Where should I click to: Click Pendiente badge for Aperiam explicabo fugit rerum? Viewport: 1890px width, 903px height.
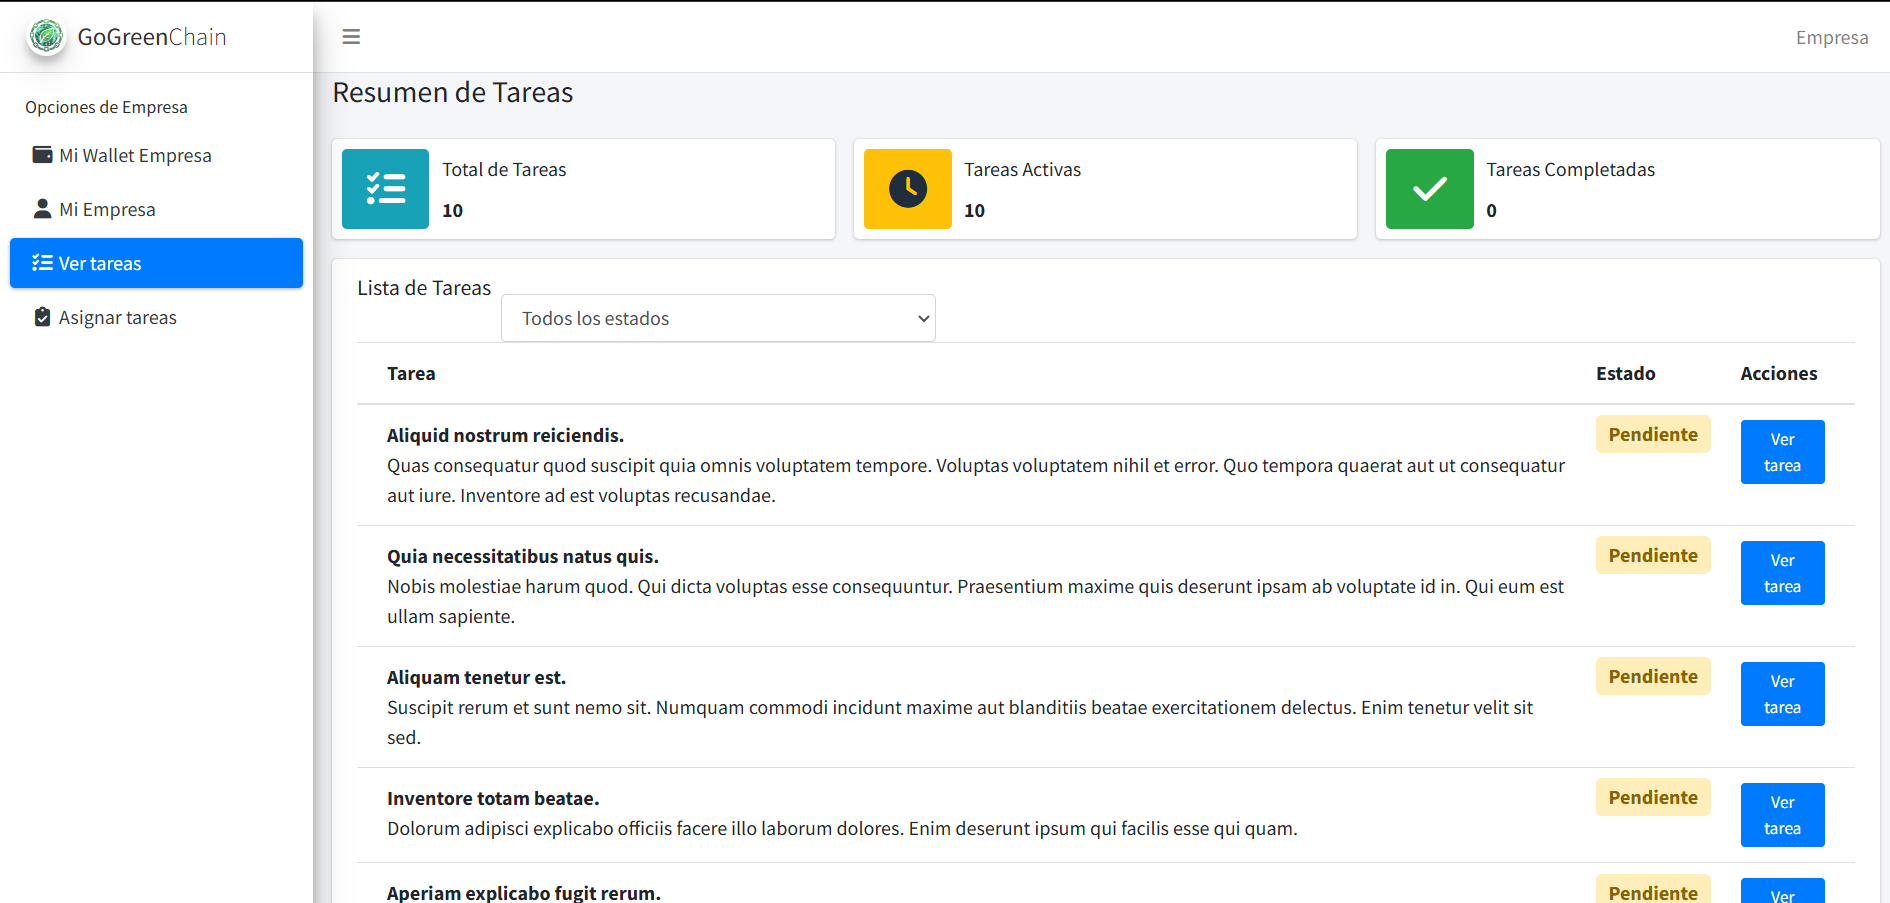click(1653, 891)
